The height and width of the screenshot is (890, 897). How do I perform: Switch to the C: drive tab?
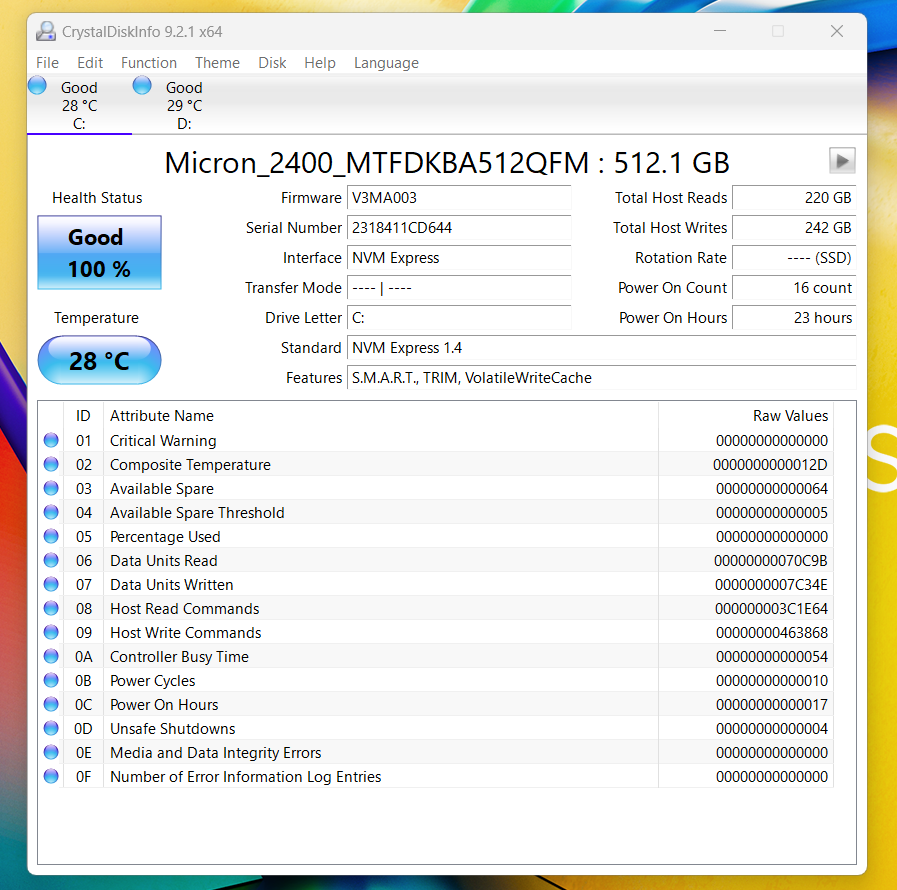click(79, 105)
